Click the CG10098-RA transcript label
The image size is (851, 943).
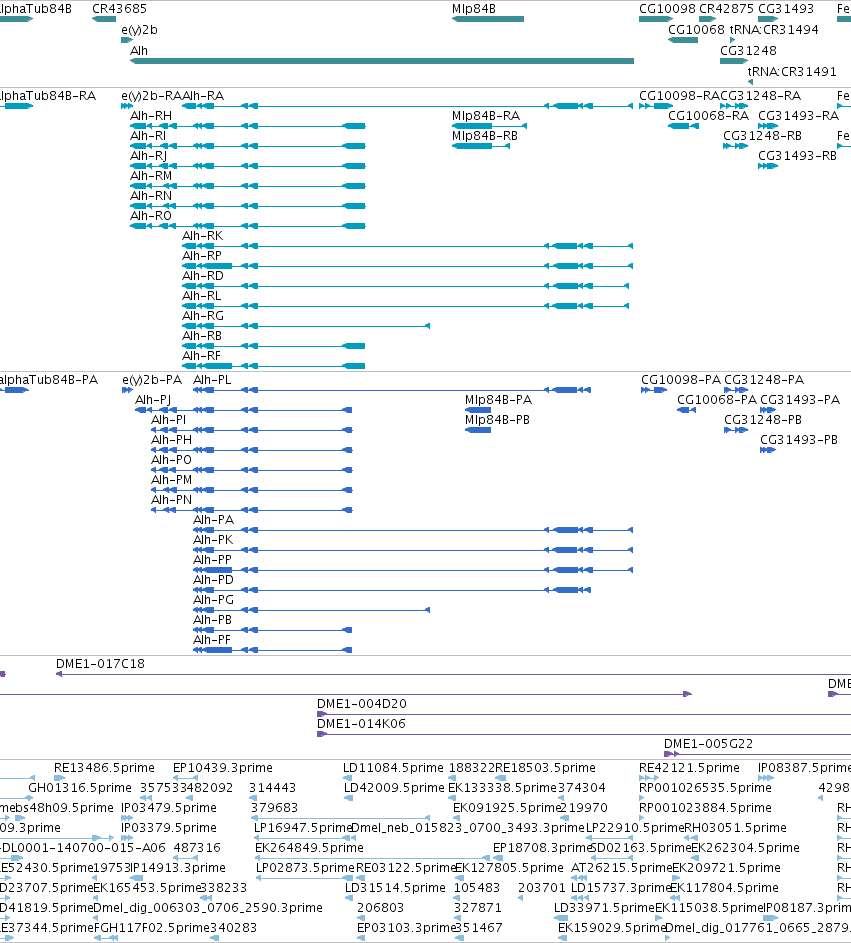[x=678, y=96]
